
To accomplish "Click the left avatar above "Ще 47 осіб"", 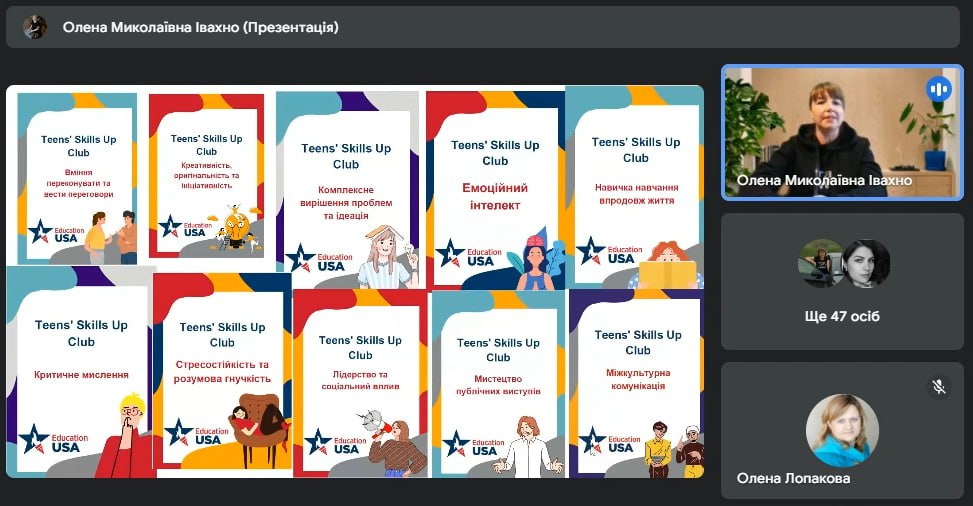I will [x=821, y=264].
